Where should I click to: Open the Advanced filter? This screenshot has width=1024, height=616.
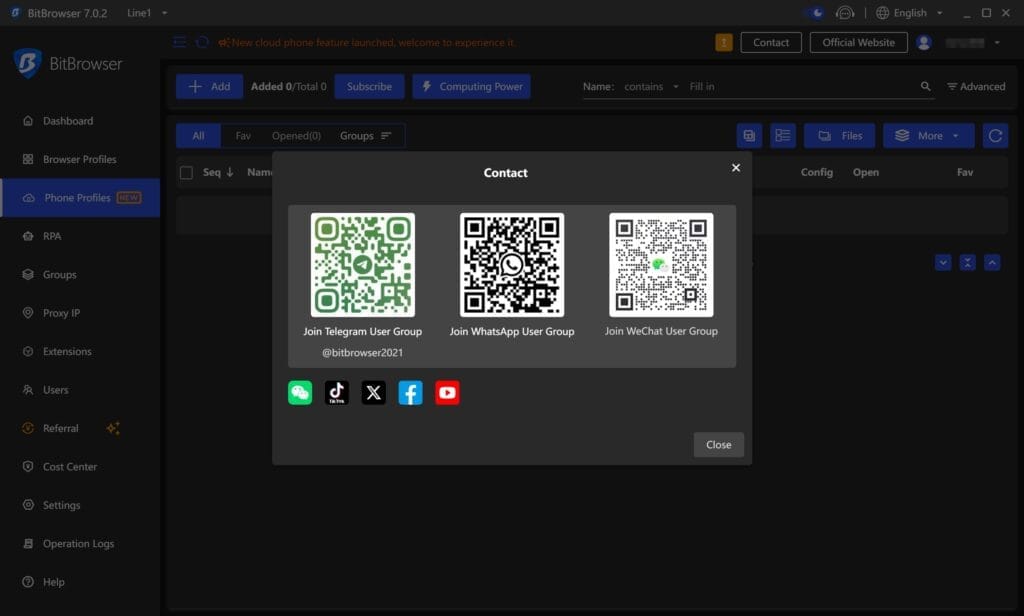coord(976,86)
